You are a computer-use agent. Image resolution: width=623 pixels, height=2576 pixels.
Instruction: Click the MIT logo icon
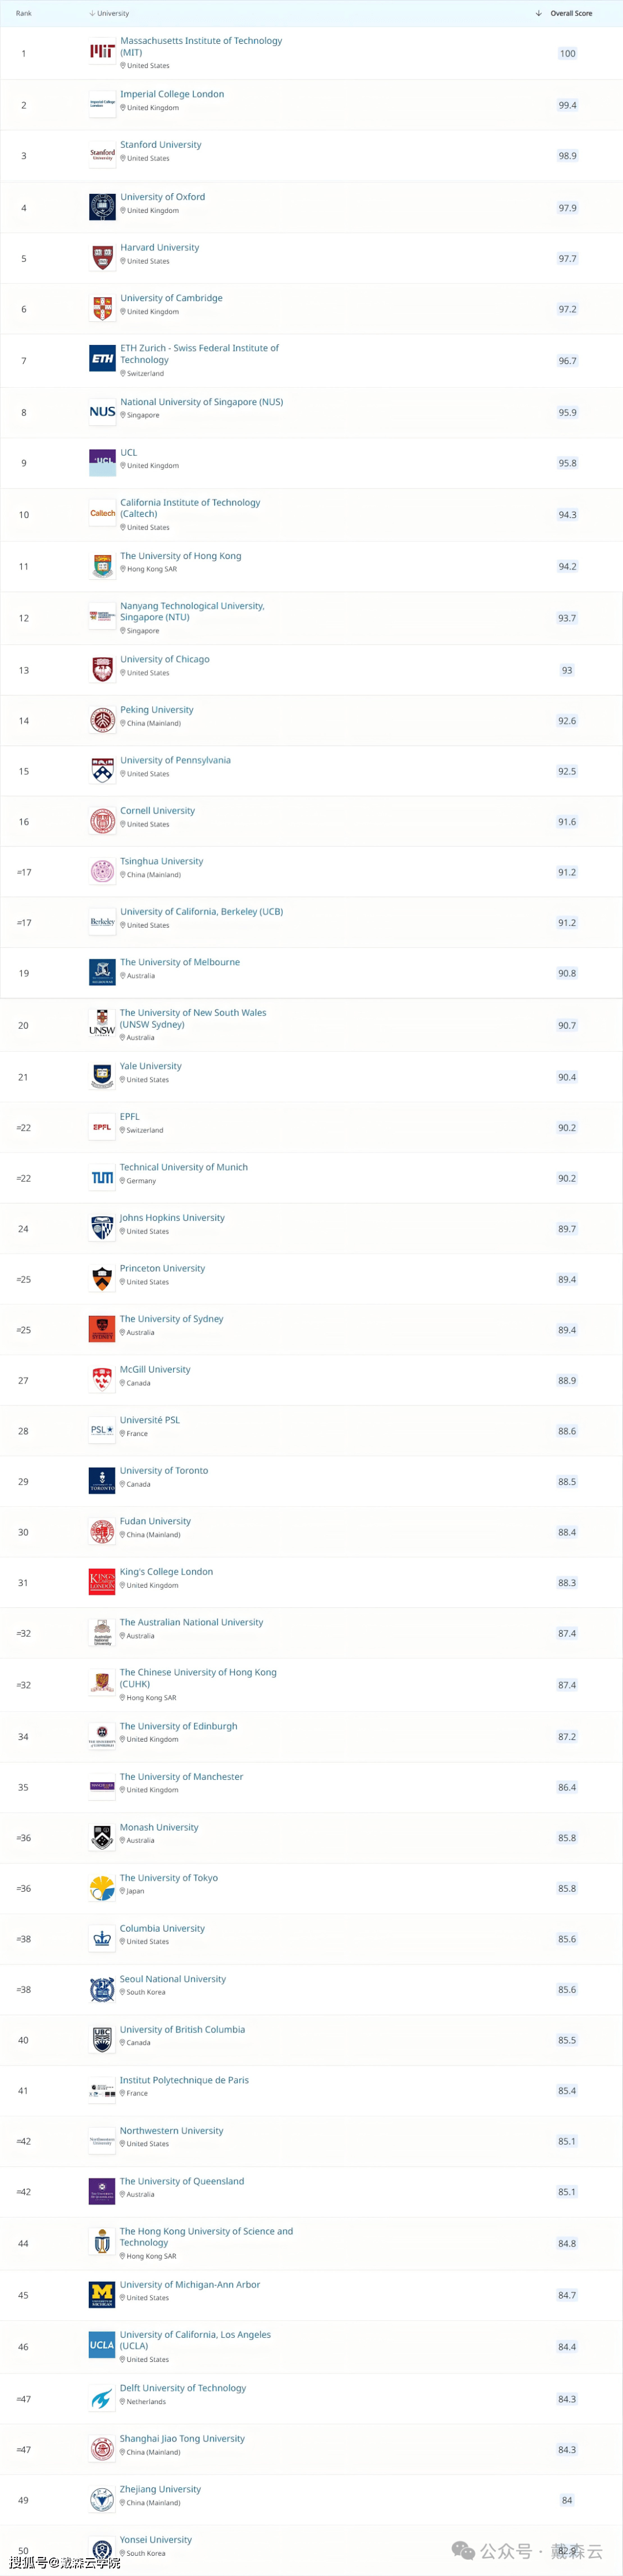point(102,52)
